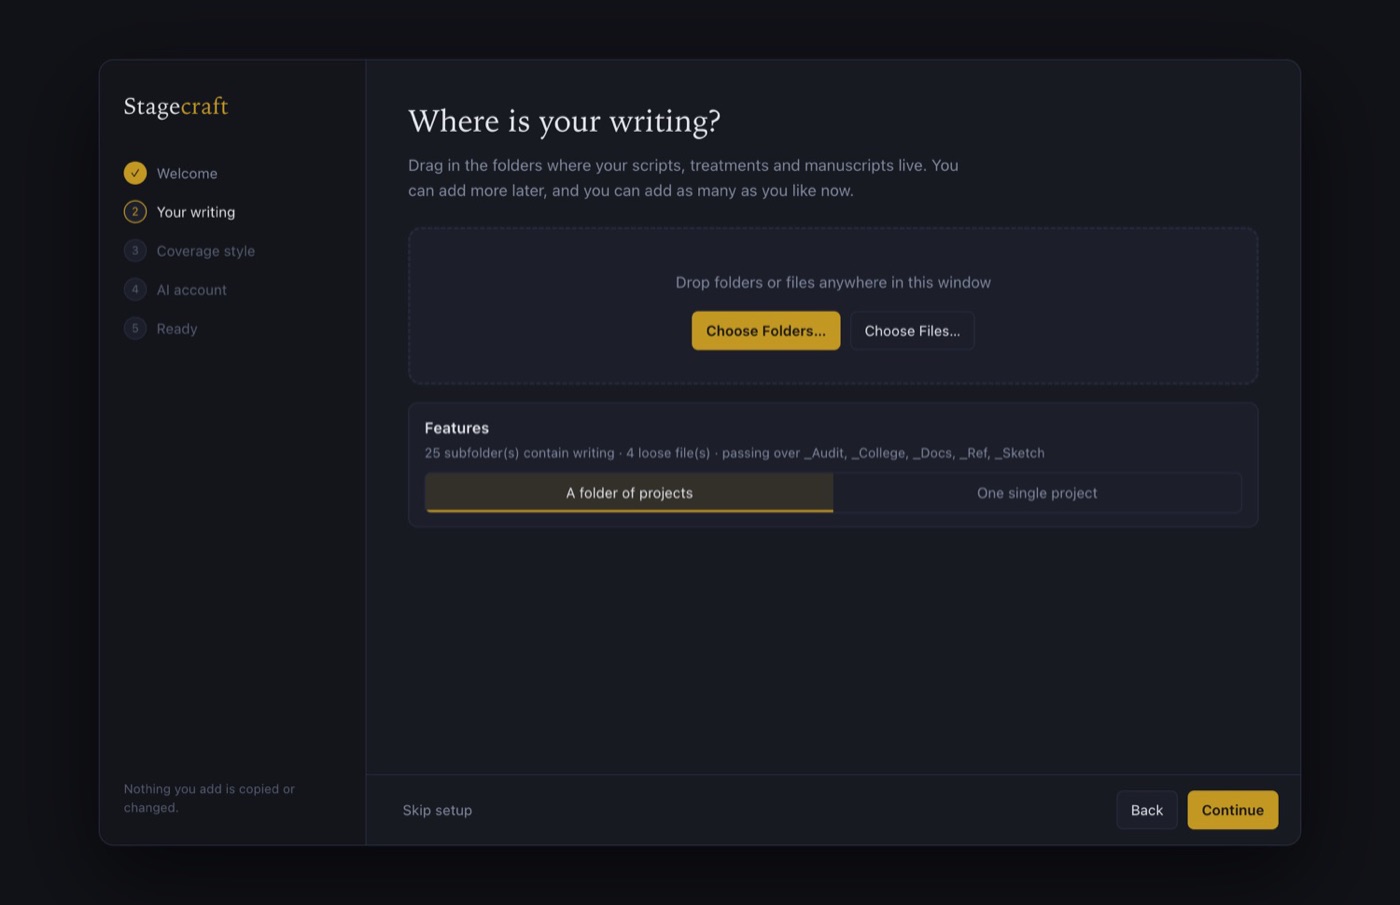
Task: Go Back to the previous step
Action: pyautogui.click(x=1147, y=811)
